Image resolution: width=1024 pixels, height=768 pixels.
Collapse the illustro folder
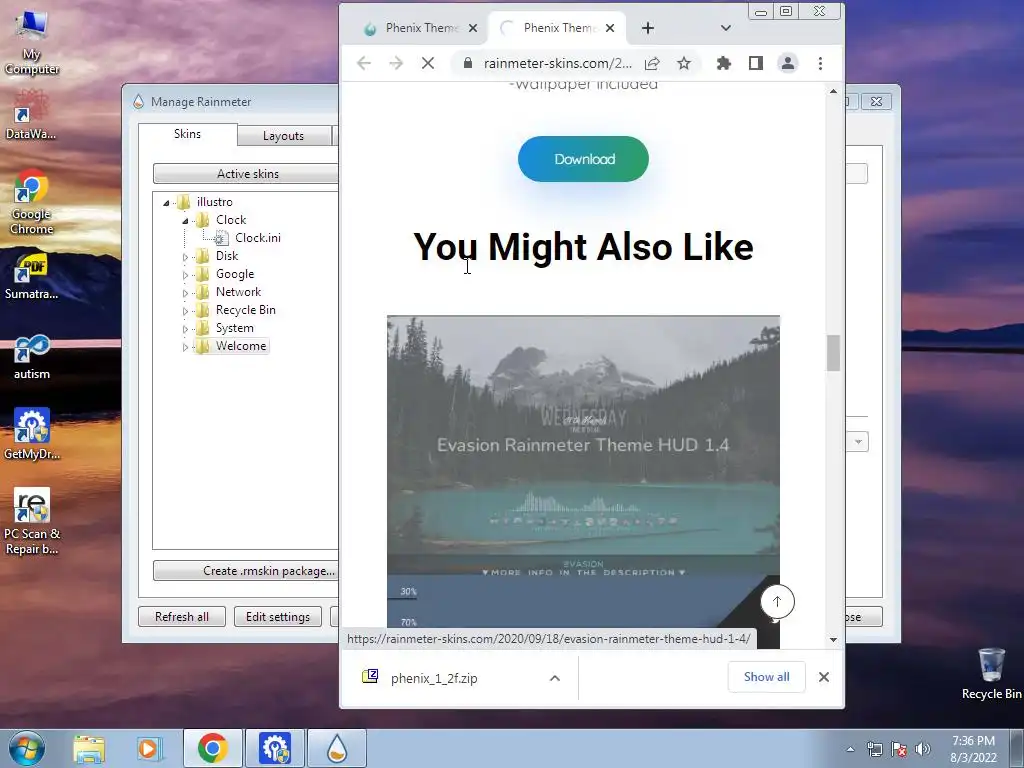[167, 202]
